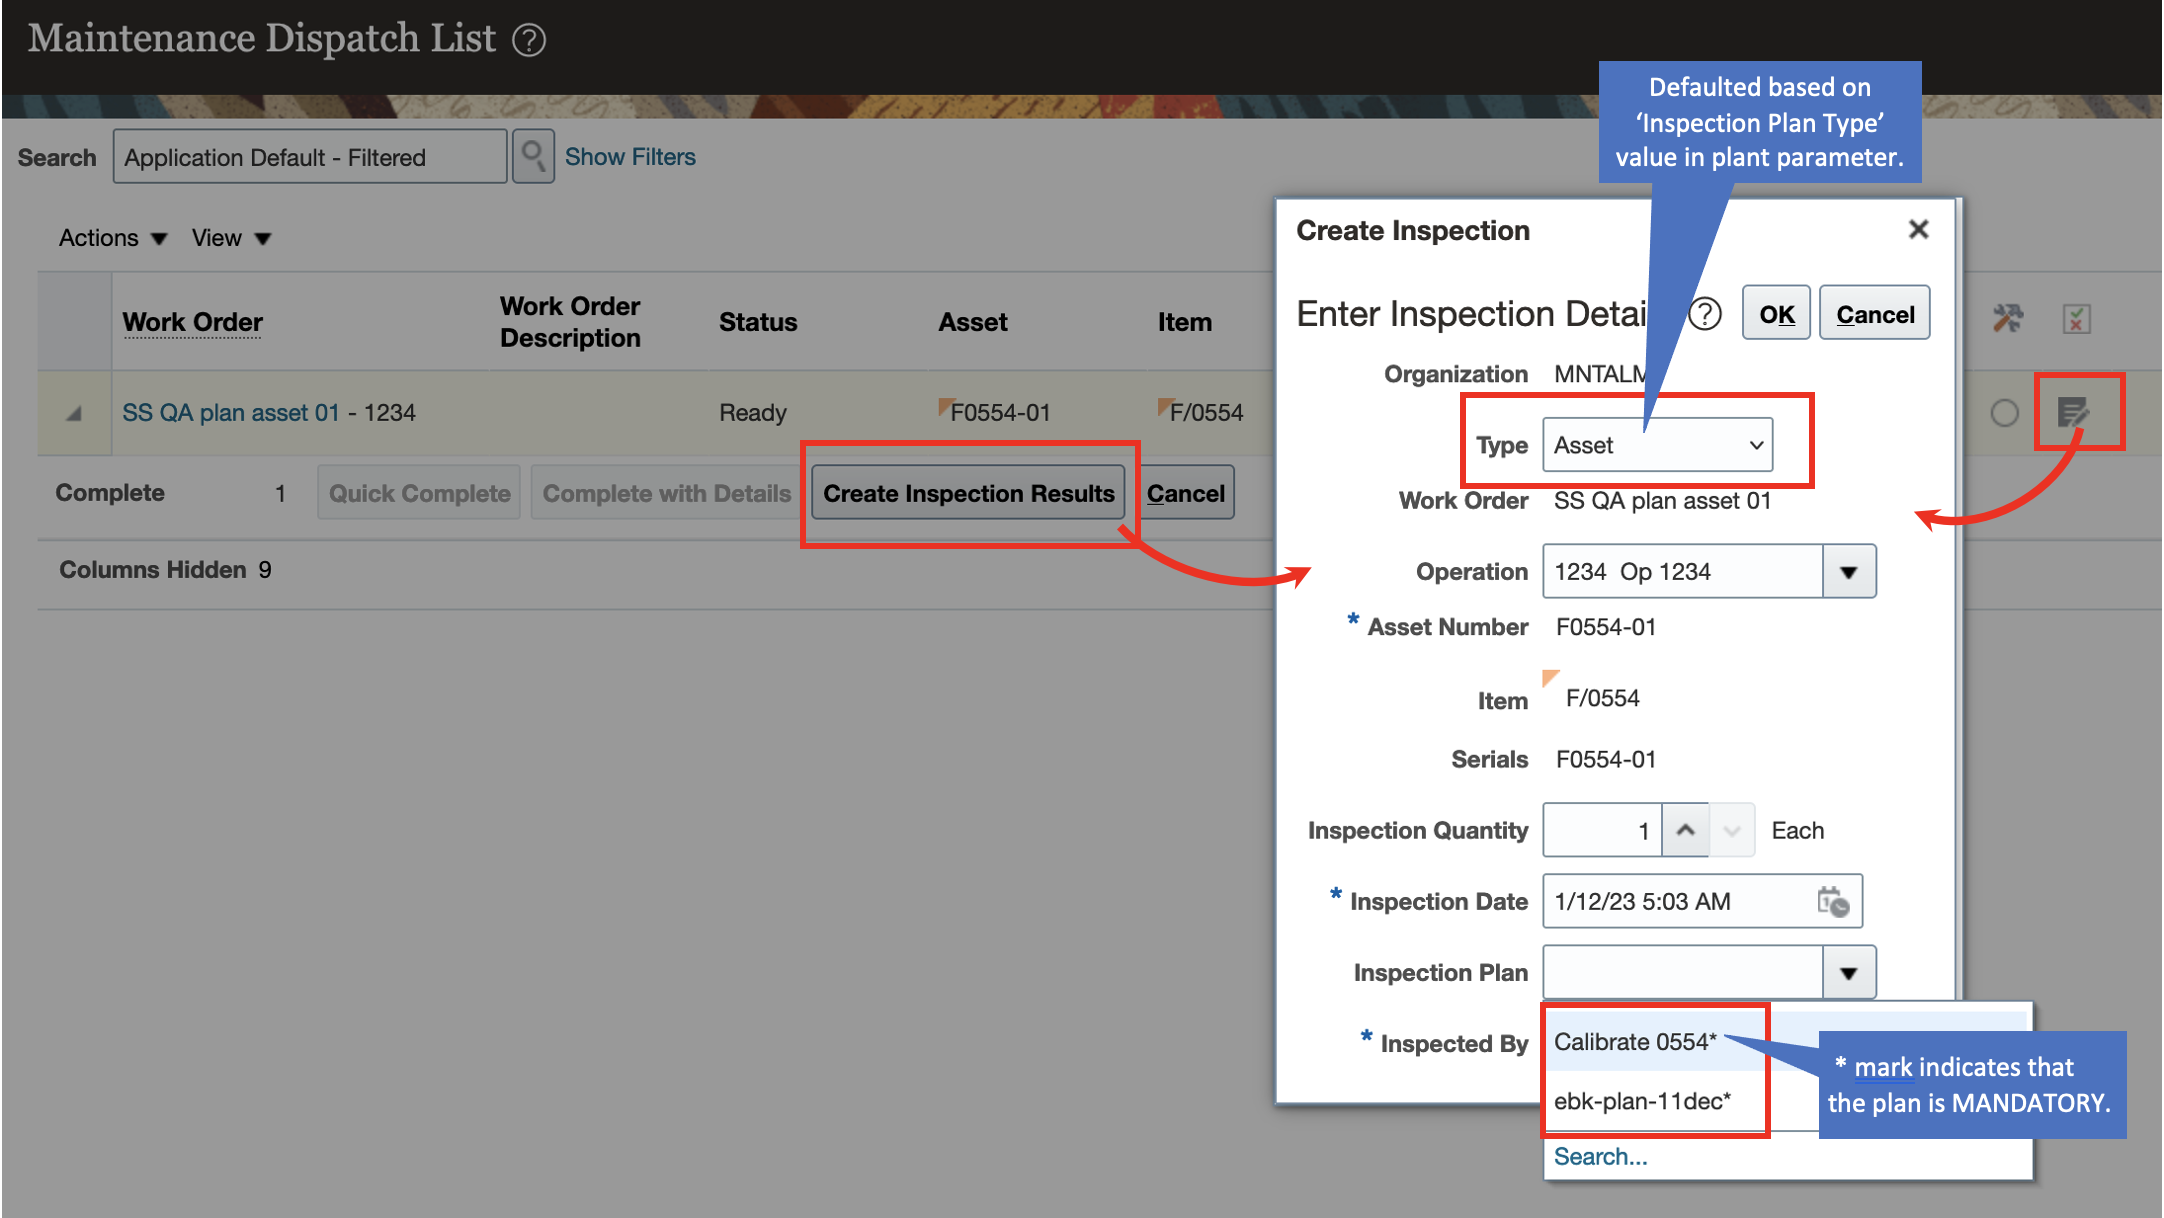
Task: Open the Inspection Plan dropdown arrow
Action: tap(1848, 973)
